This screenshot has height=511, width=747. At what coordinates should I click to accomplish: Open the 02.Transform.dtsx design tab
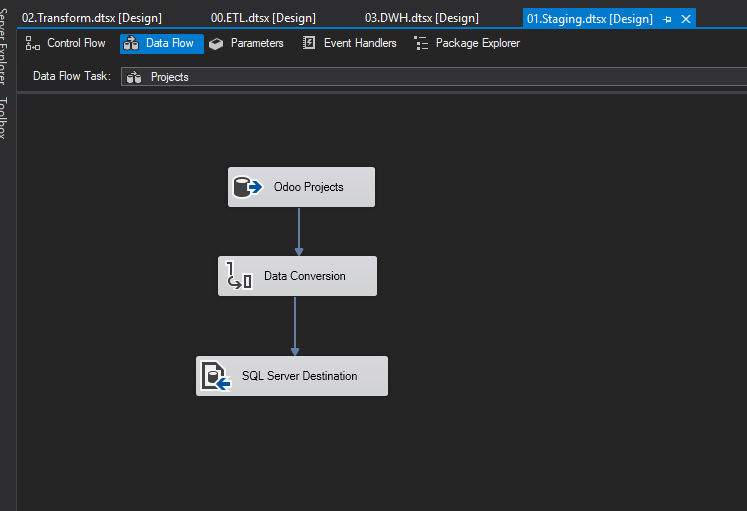pyautogui.click(x=92, y=18)
